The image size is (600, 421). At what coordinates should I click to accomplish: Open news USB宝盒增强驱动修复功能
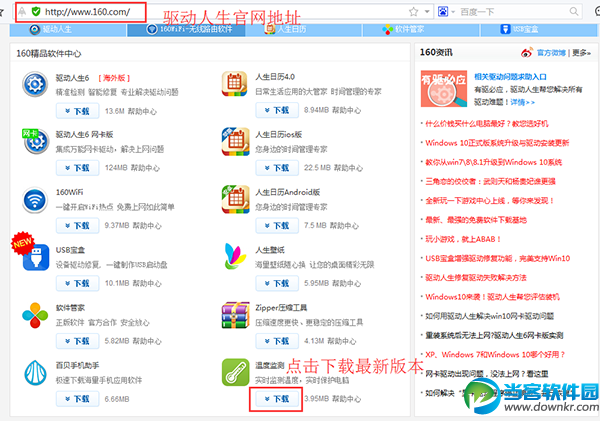tap(497, 258)
